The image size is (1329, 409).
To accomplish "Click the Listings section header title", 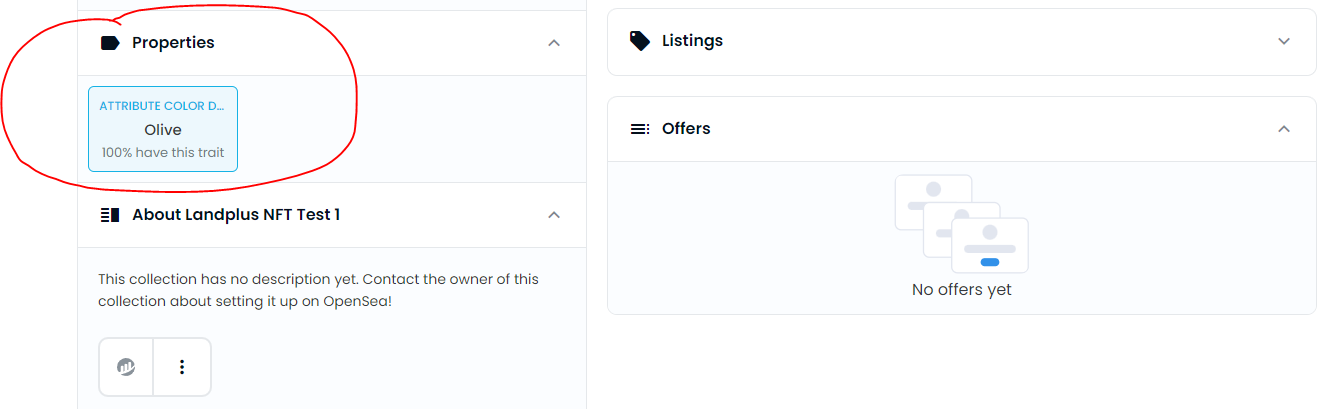I will coord(692,41).
